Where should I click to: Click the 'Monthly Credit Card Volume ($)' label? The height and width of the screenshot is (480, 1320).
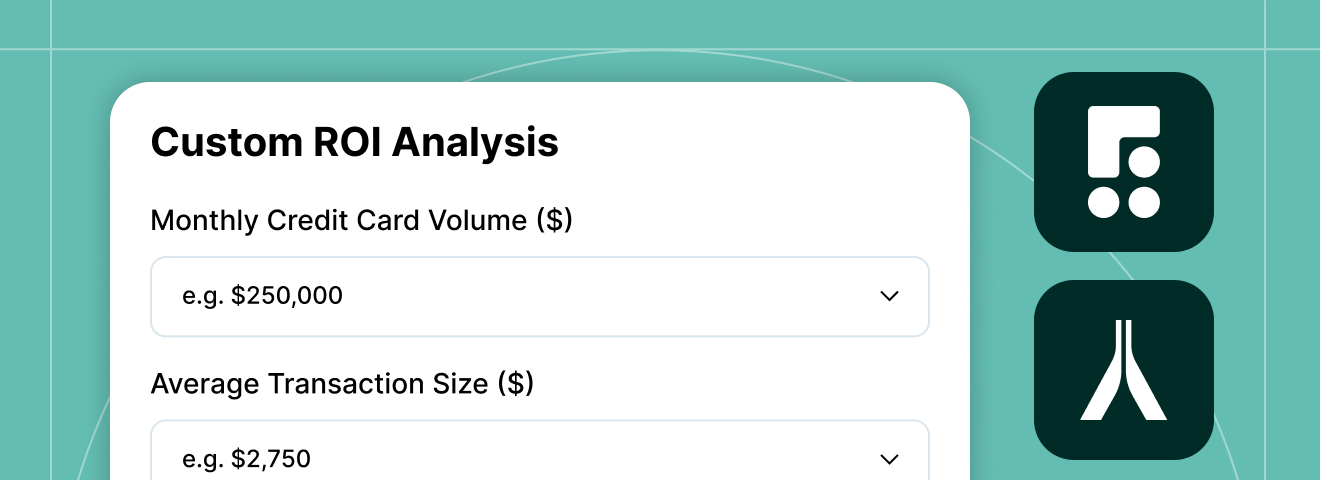pos(361,220)
